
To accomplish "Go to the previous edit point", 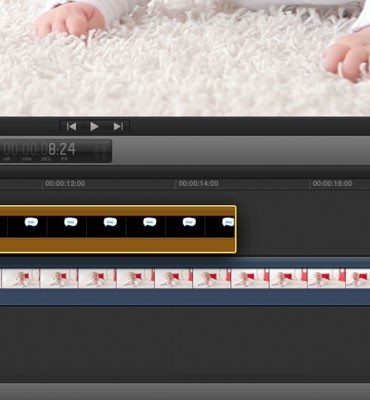I will [x=71, y=127].
